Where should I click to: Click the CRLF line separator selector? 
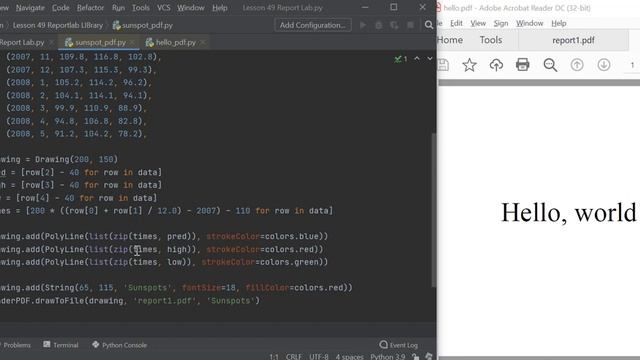tap(293, 357)
